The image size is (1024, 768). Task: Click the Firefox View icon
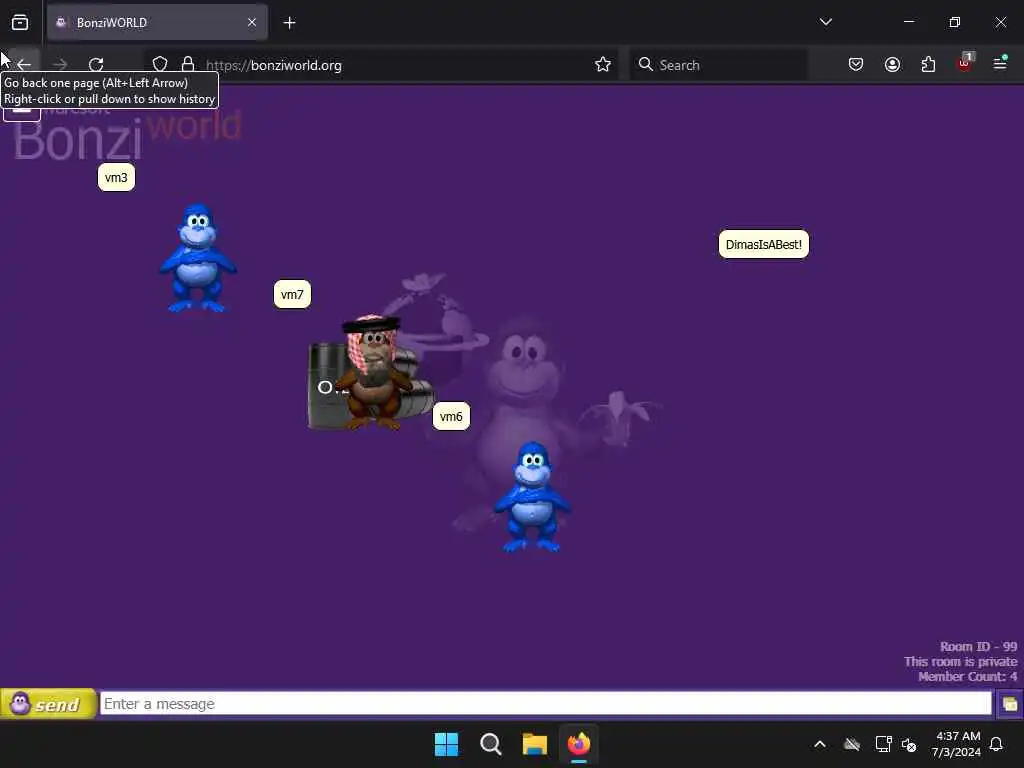pyautogui.click(x=20, y=23)
